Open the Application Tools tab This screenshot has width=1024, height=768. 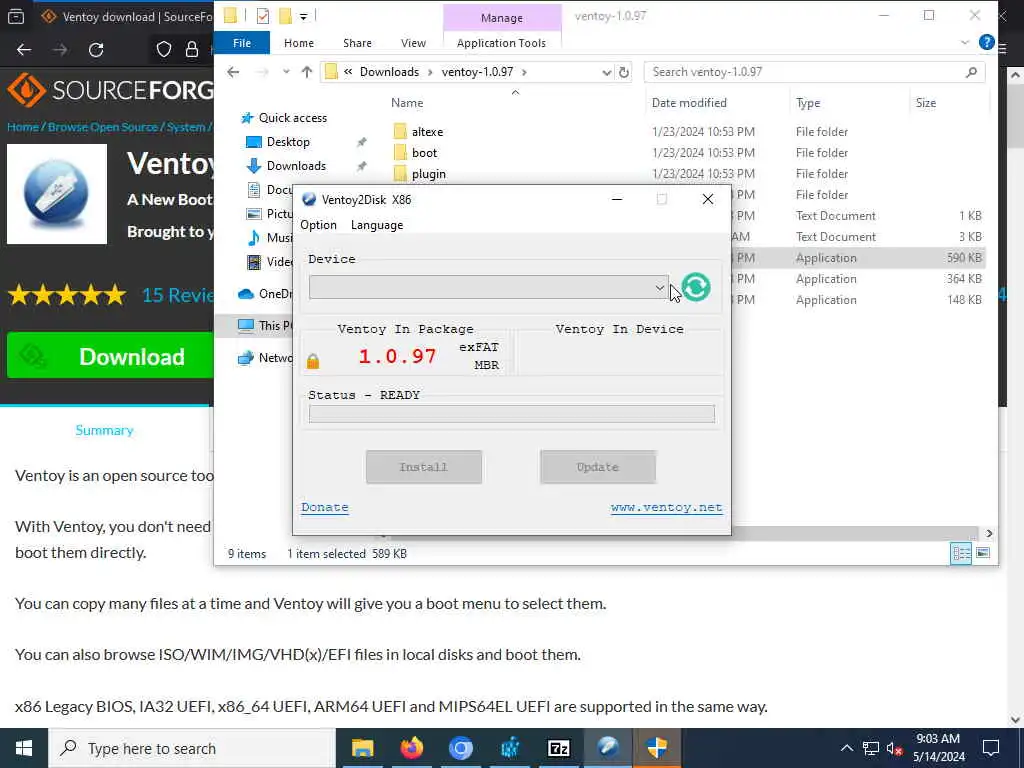(x=502, y=43)
